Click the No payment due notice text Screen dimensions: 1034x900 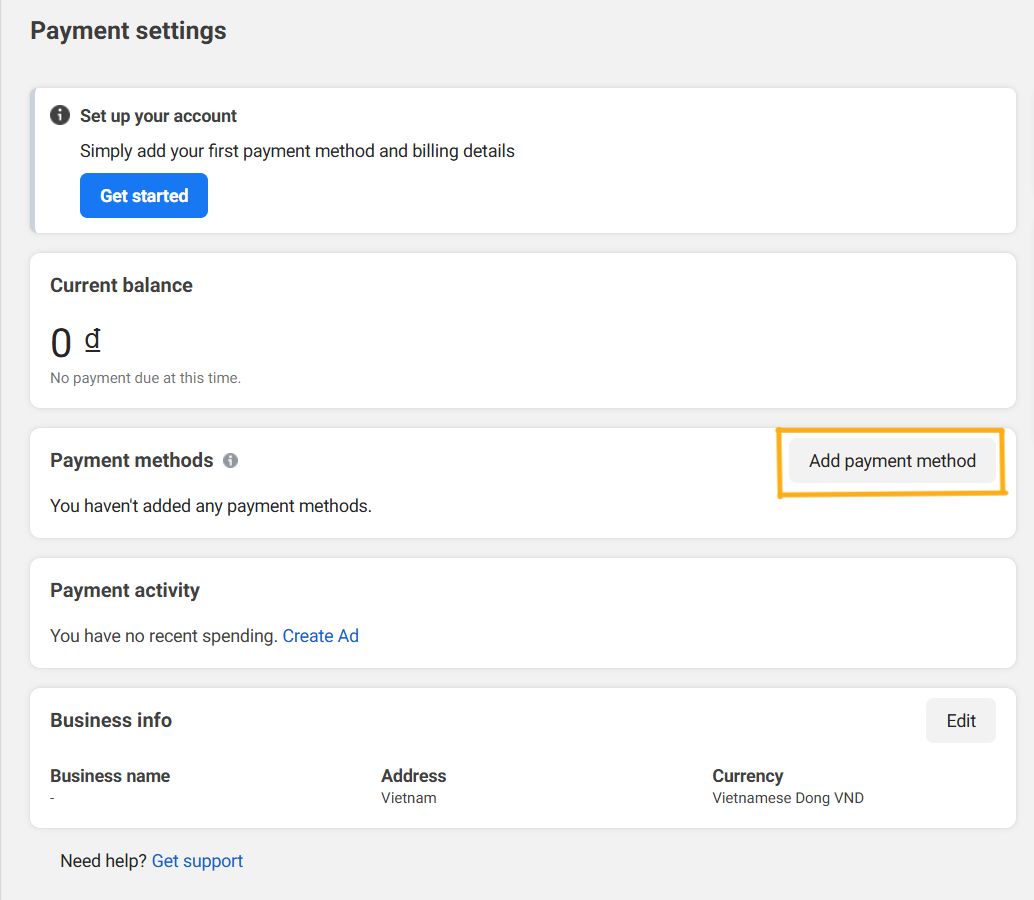[x=145, y=378]
